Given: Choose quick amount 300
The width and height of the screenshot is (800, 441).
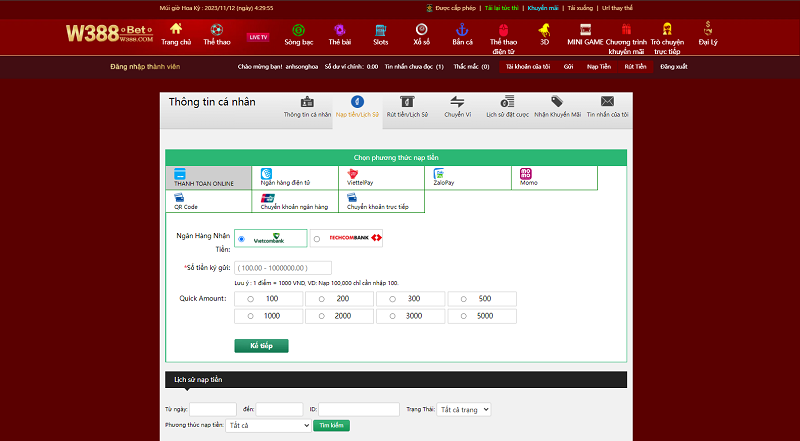Looking at the screenshot, I should tap(392, 299).
